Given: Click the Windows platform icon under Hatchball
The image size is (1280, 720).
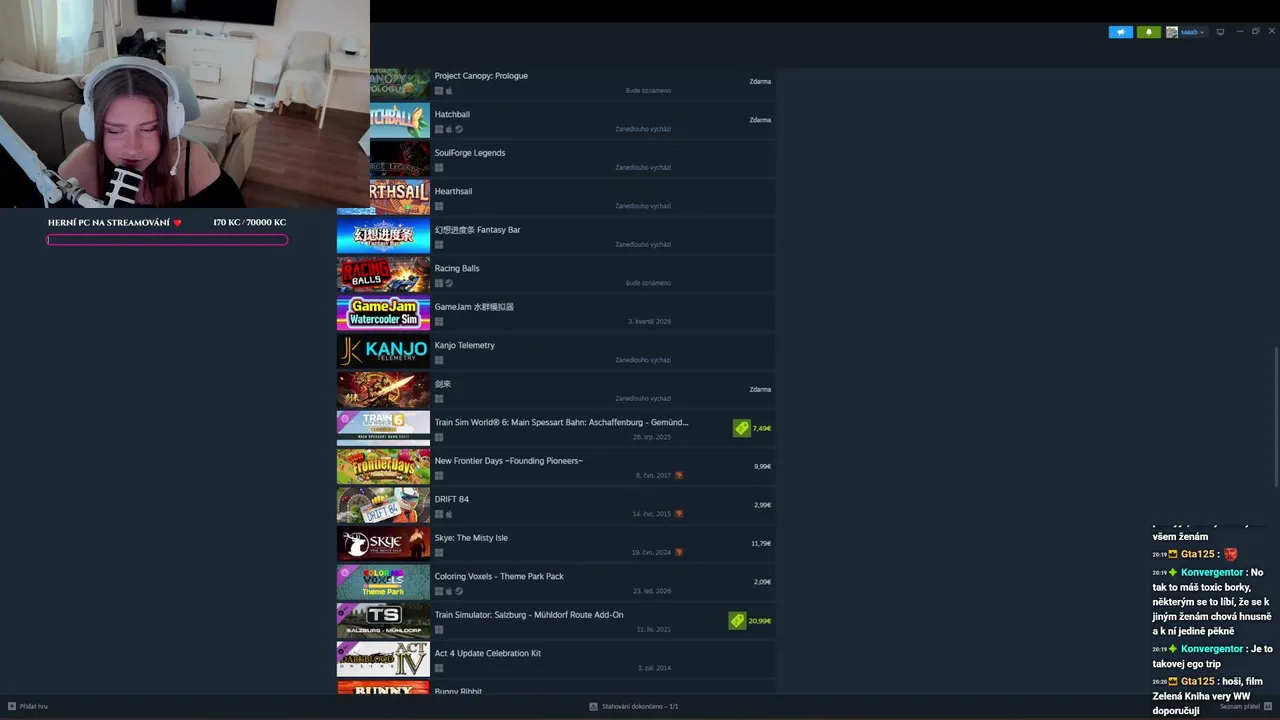Looking at the screenshot, I should point(438,129).
